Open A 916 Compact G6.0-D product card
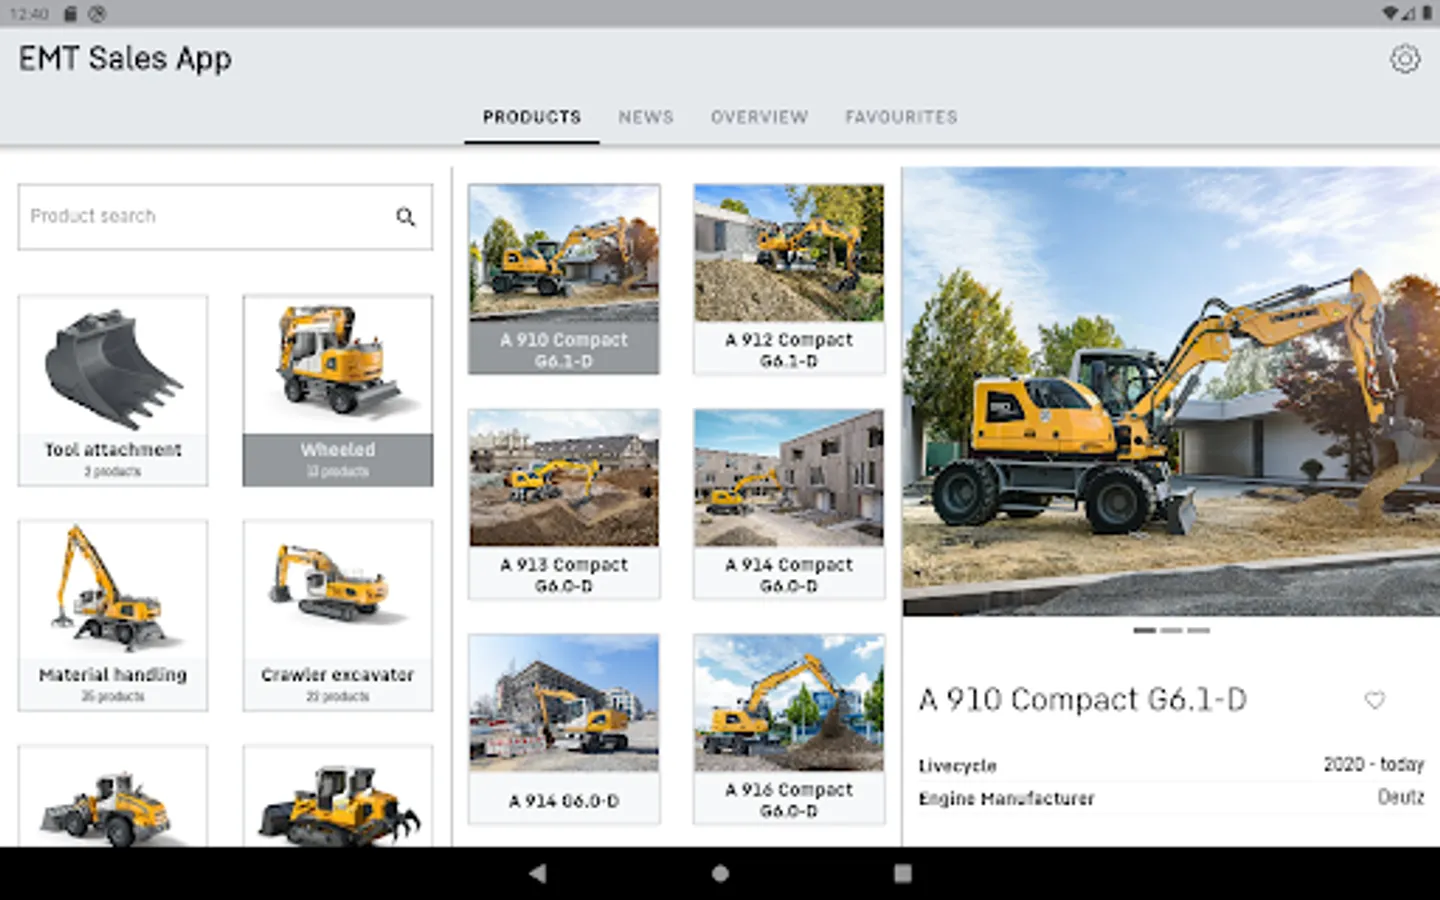Screen dimensions: 1440x900 point(789,729)
